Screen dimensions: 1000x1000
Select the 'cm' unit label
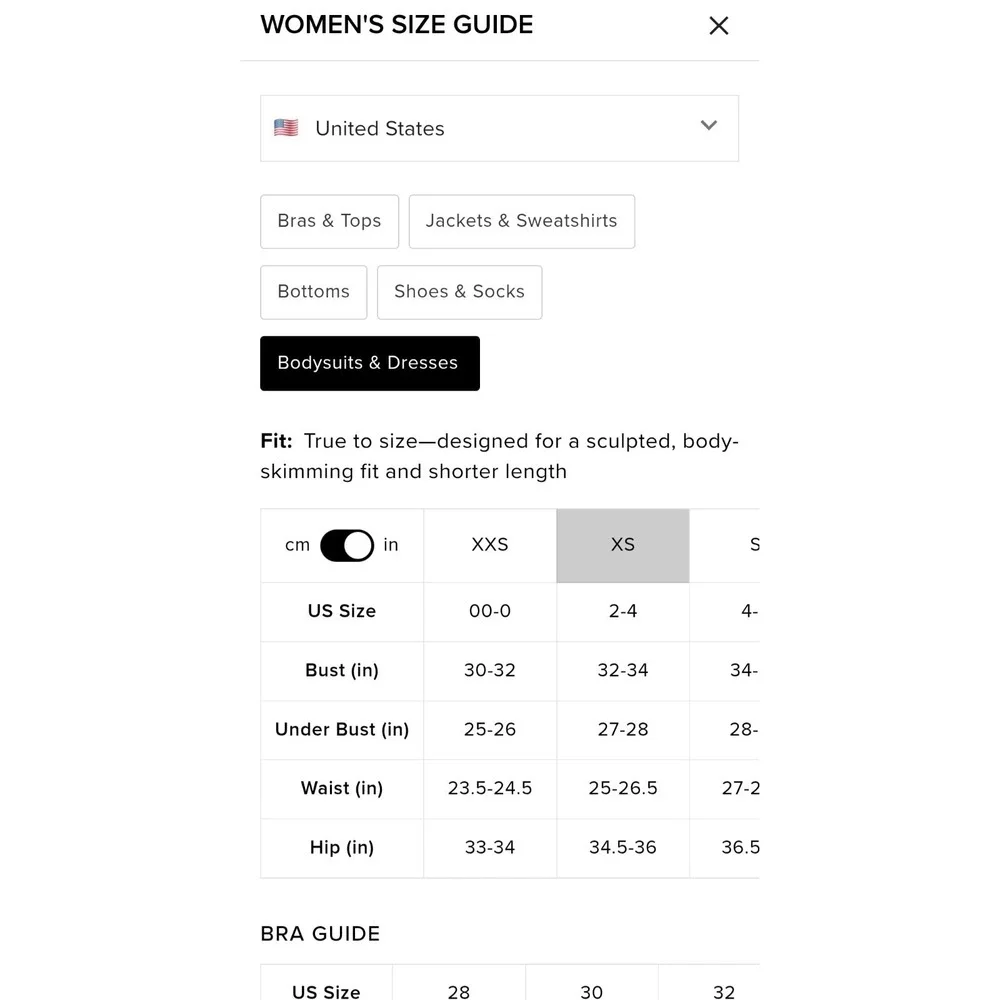coord(297,545)
